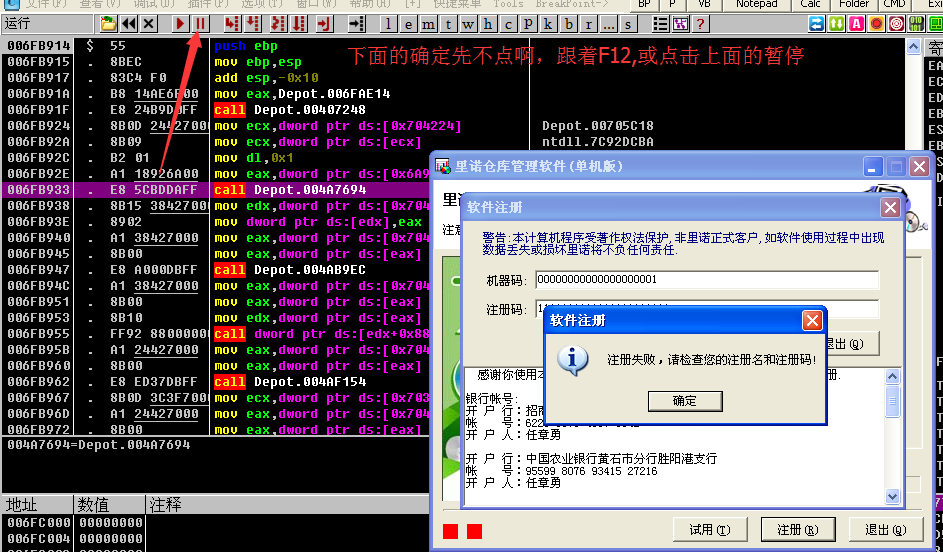Click disassembly pane scroll up arrow
The width and height of the screenshot is (943, 552).
click(x=913, y=47)
